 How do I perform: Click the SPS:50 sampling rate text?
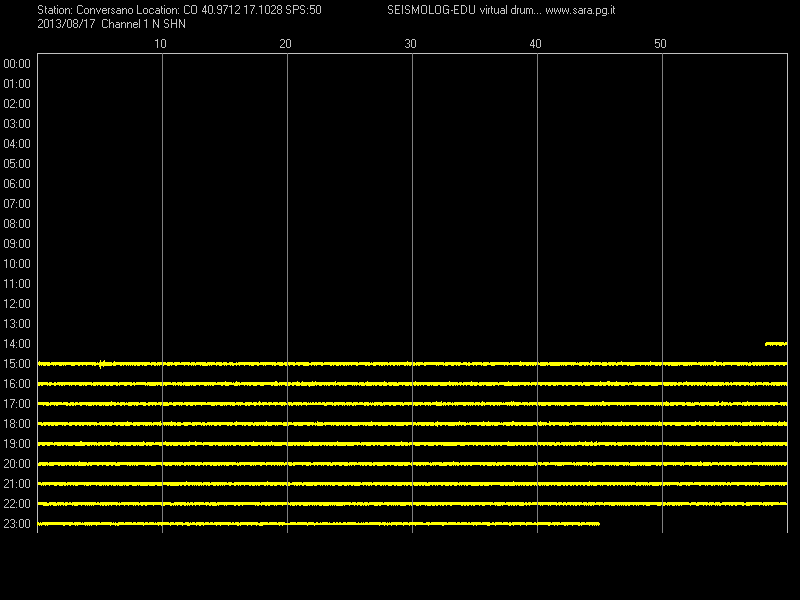(x=304, y=10)
